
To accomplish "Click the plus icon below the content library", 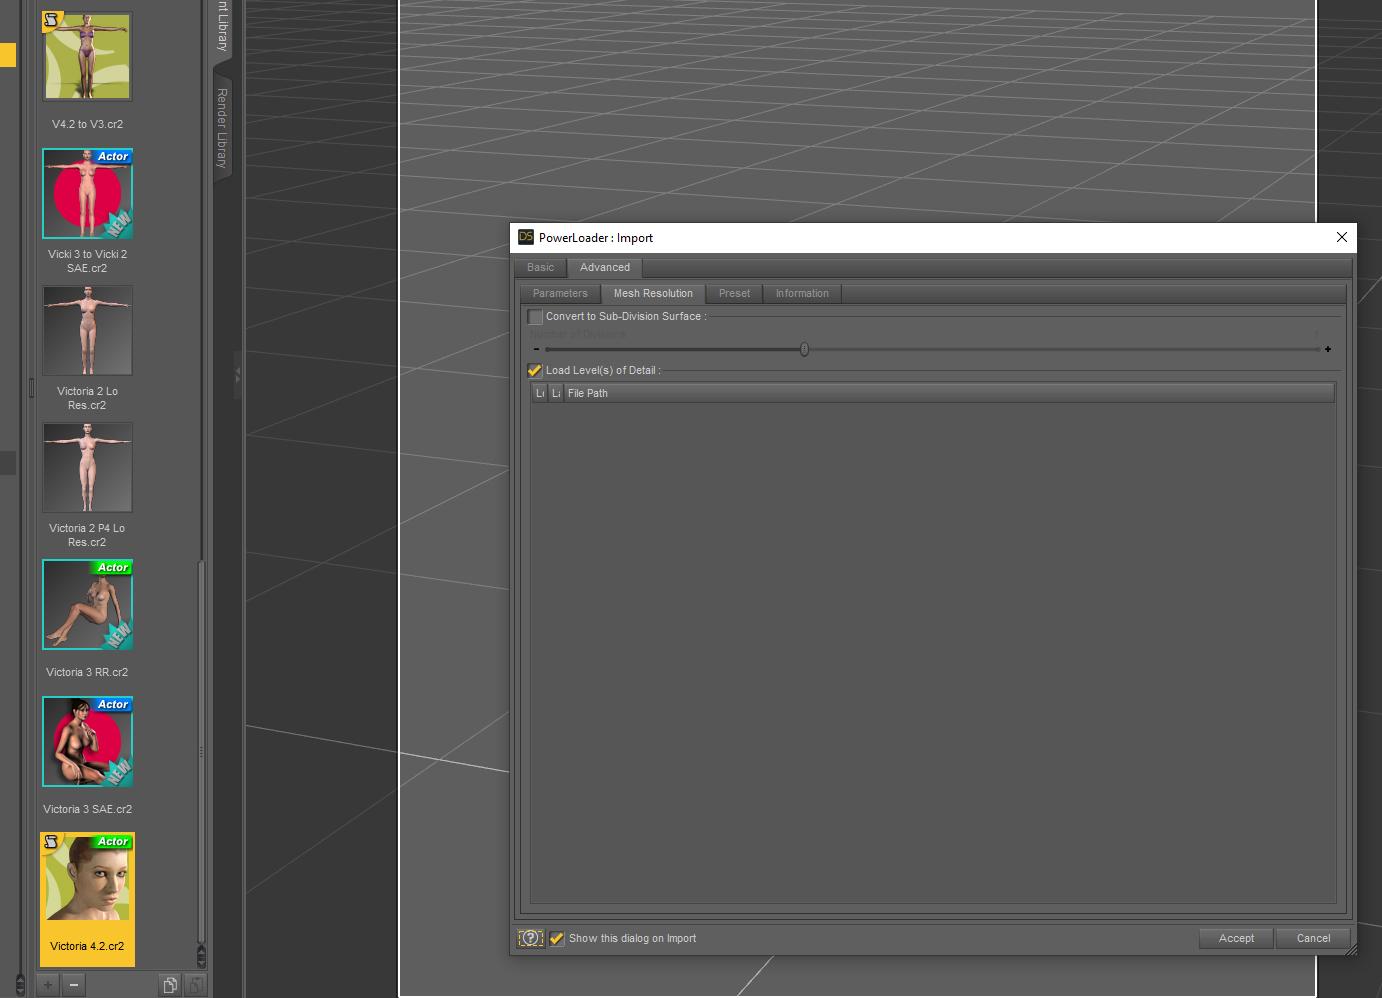I will [45, 984].
